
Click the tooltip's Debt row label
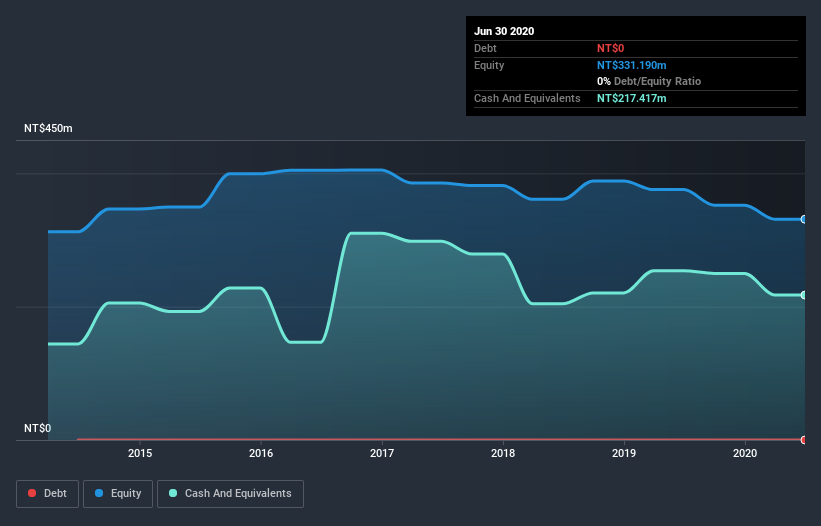click(485, 48)
